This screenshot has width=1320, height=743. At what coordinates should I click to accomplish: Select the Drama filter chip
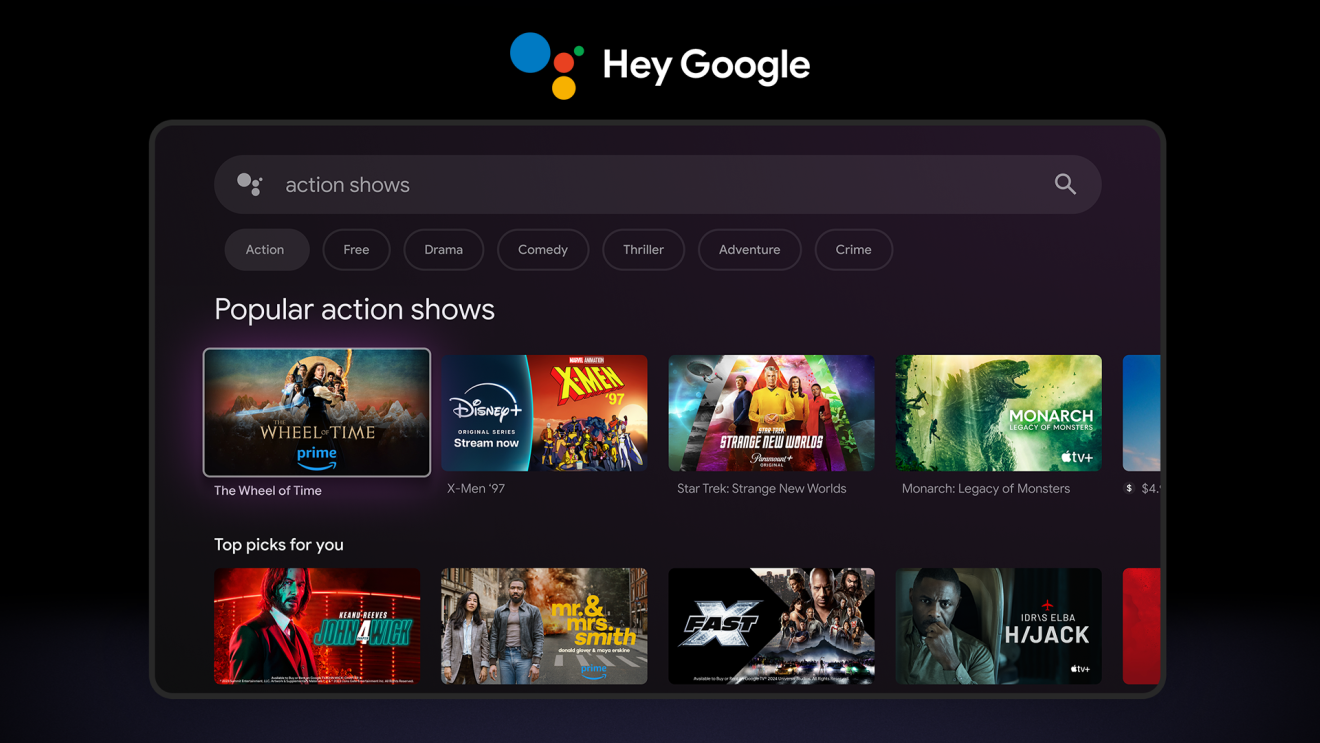(x=444, y=250)
